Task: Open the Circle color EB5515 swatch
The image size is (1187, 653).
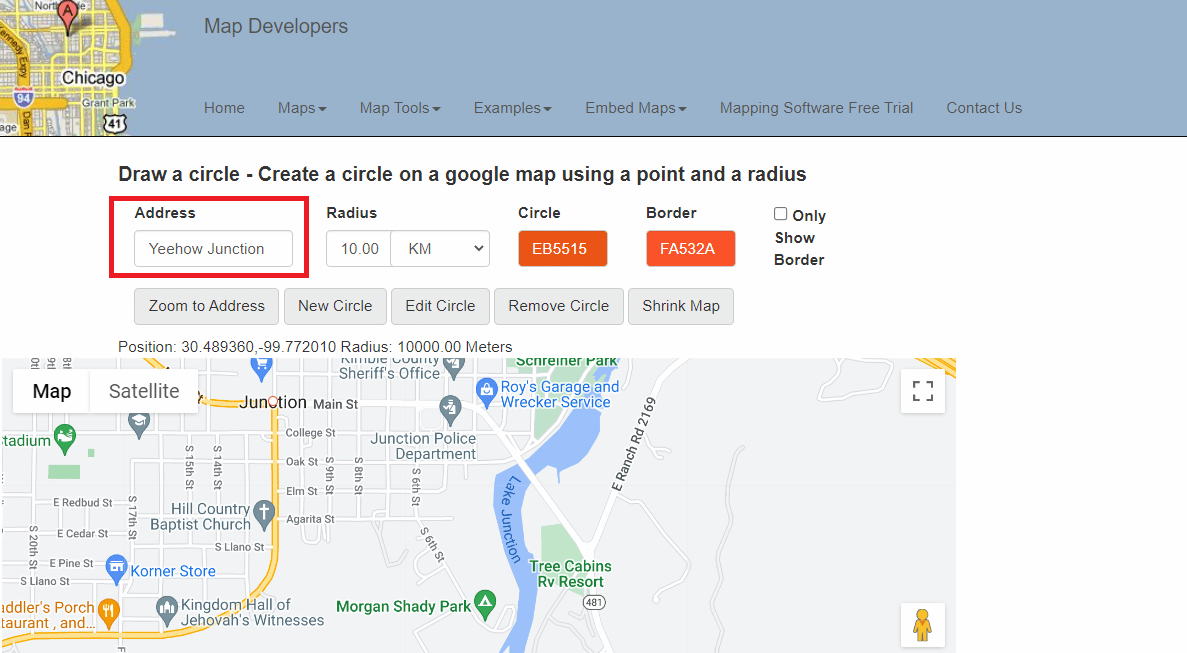Action: pos(562,249)
